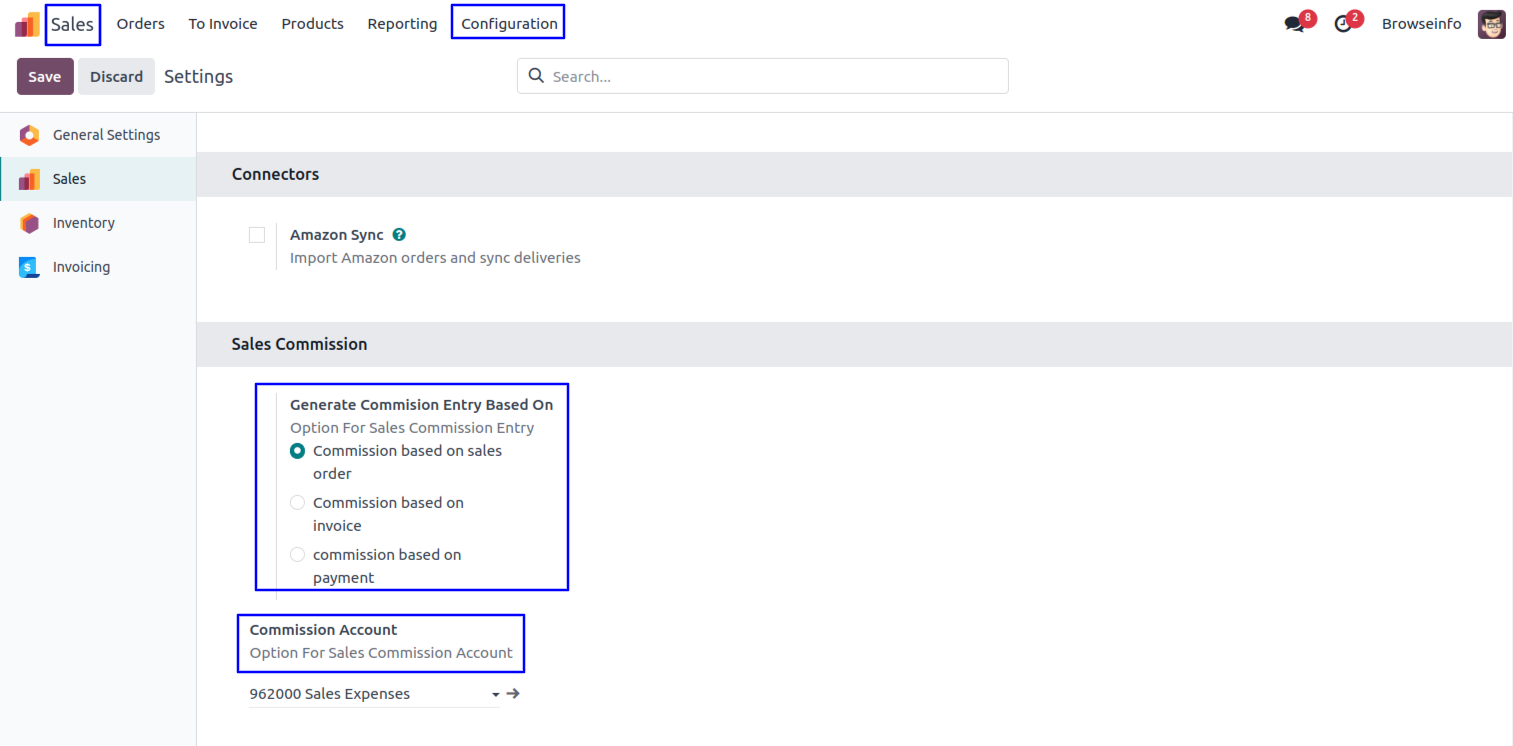Viewport: 1513px width, 746px height.
Task: Click the General Settings hexagon icon
Action: [29, 135]
